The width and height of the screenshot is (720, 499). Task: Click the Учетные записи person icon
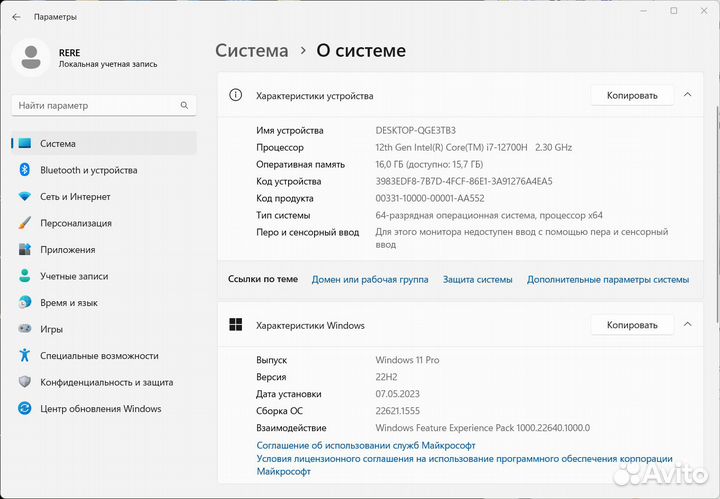coord(25,276)
